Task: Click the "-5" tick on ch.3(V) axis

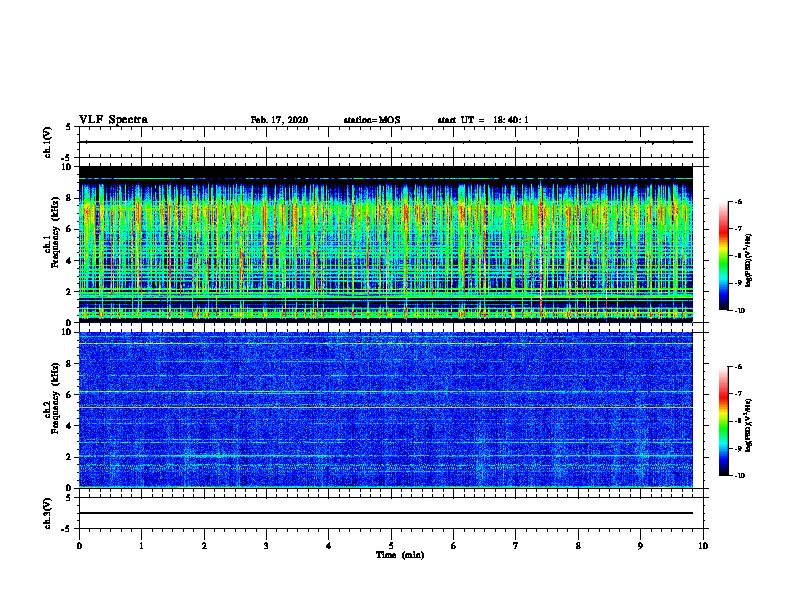Action: 67,529
